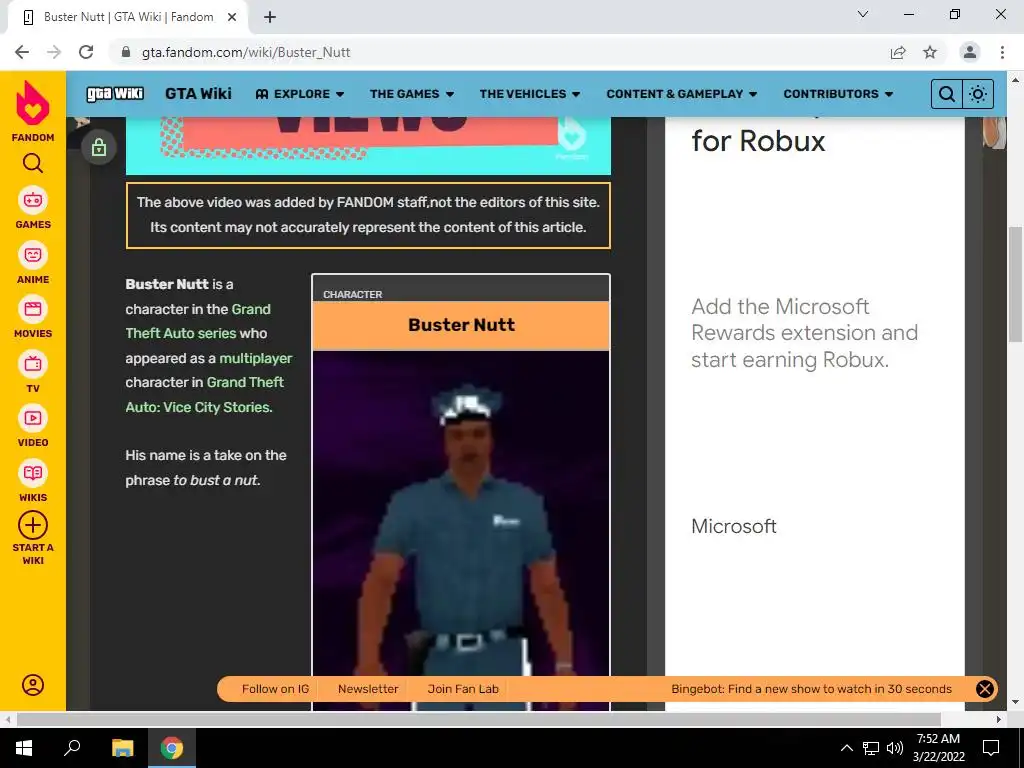
Task: Bookmark this page with the star icon
Action: [x=930, y=52]
